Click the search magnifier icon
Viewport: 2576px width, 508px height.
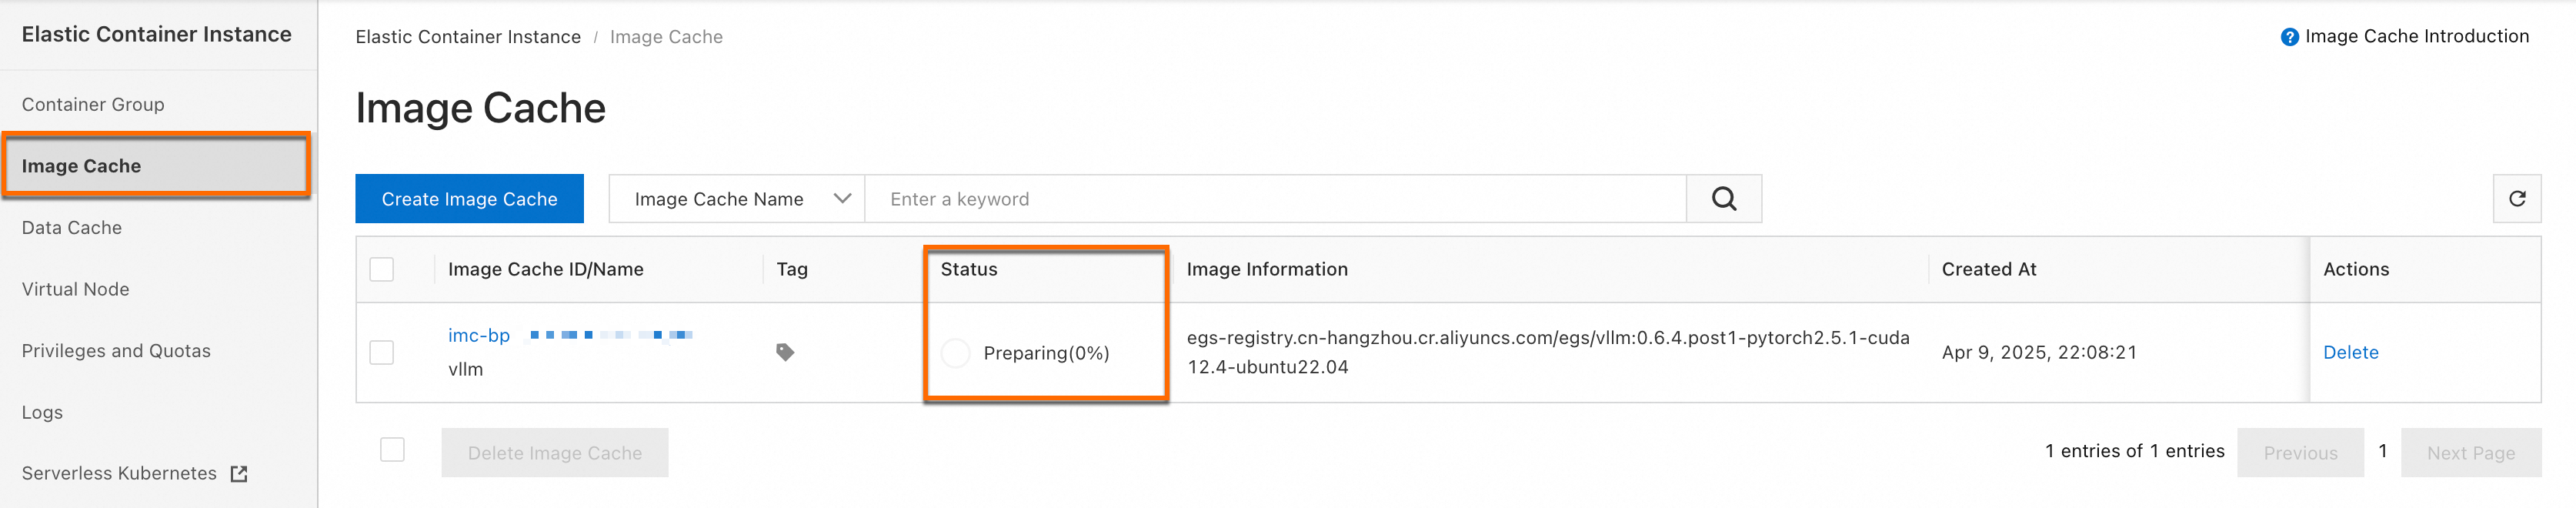[x=1723, y=199]
